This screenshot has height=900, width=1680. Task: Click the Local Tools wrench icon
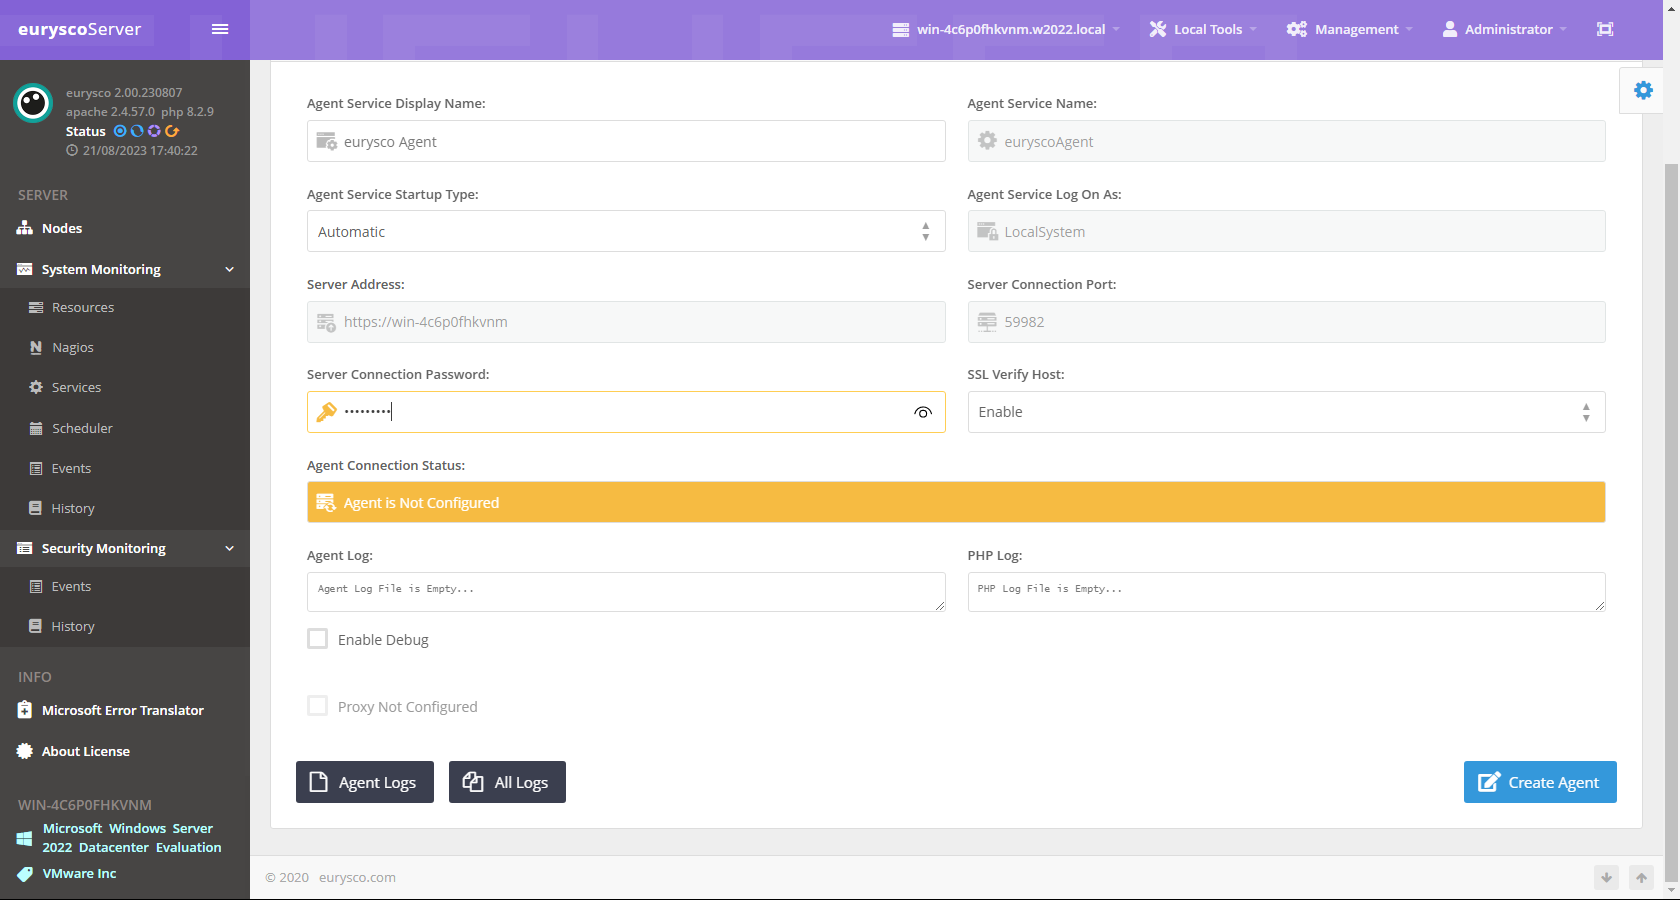click(x=1158, y=29)
